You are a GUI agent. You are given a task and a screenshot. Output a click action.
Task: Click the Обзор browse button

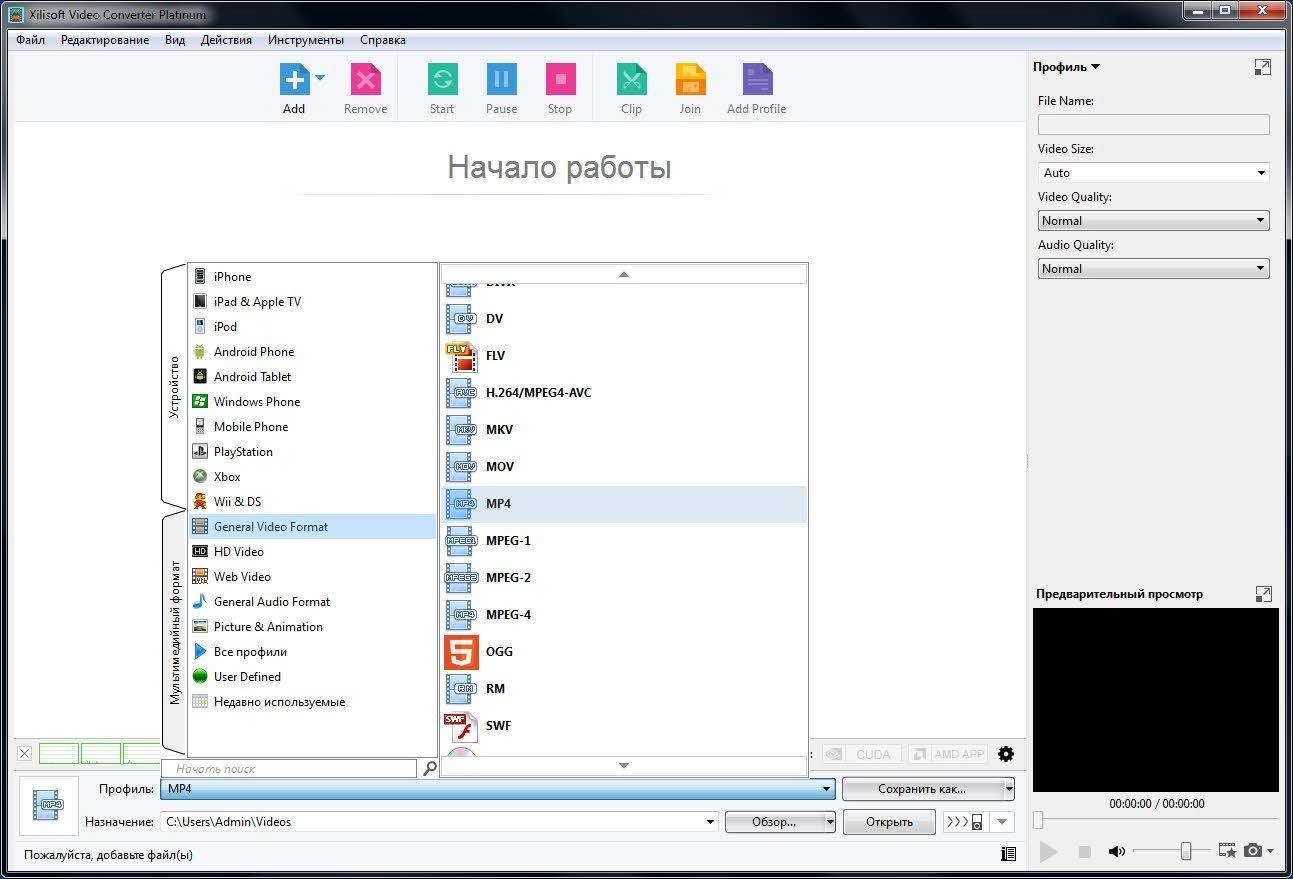coord(774,822)
